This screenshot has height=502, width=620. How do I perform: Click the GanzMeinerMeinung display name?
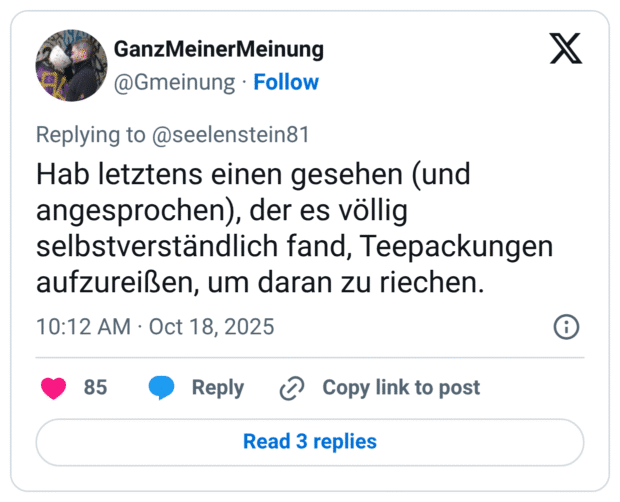[218, 50]
